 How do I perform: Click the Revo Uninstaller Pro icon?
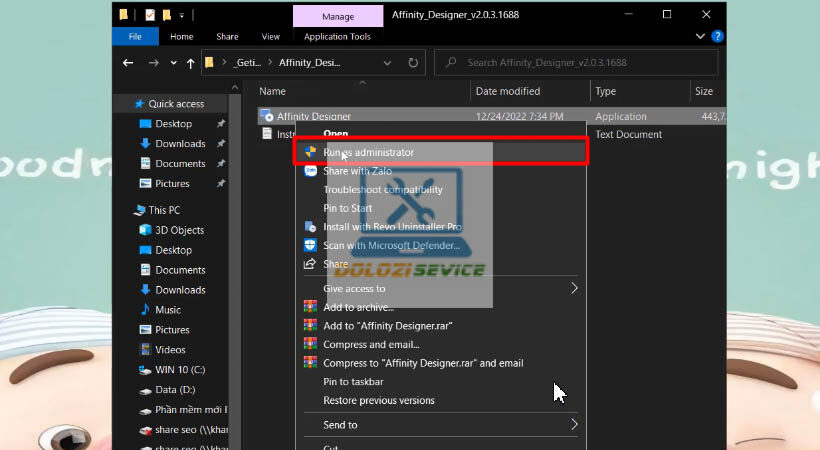310,227
